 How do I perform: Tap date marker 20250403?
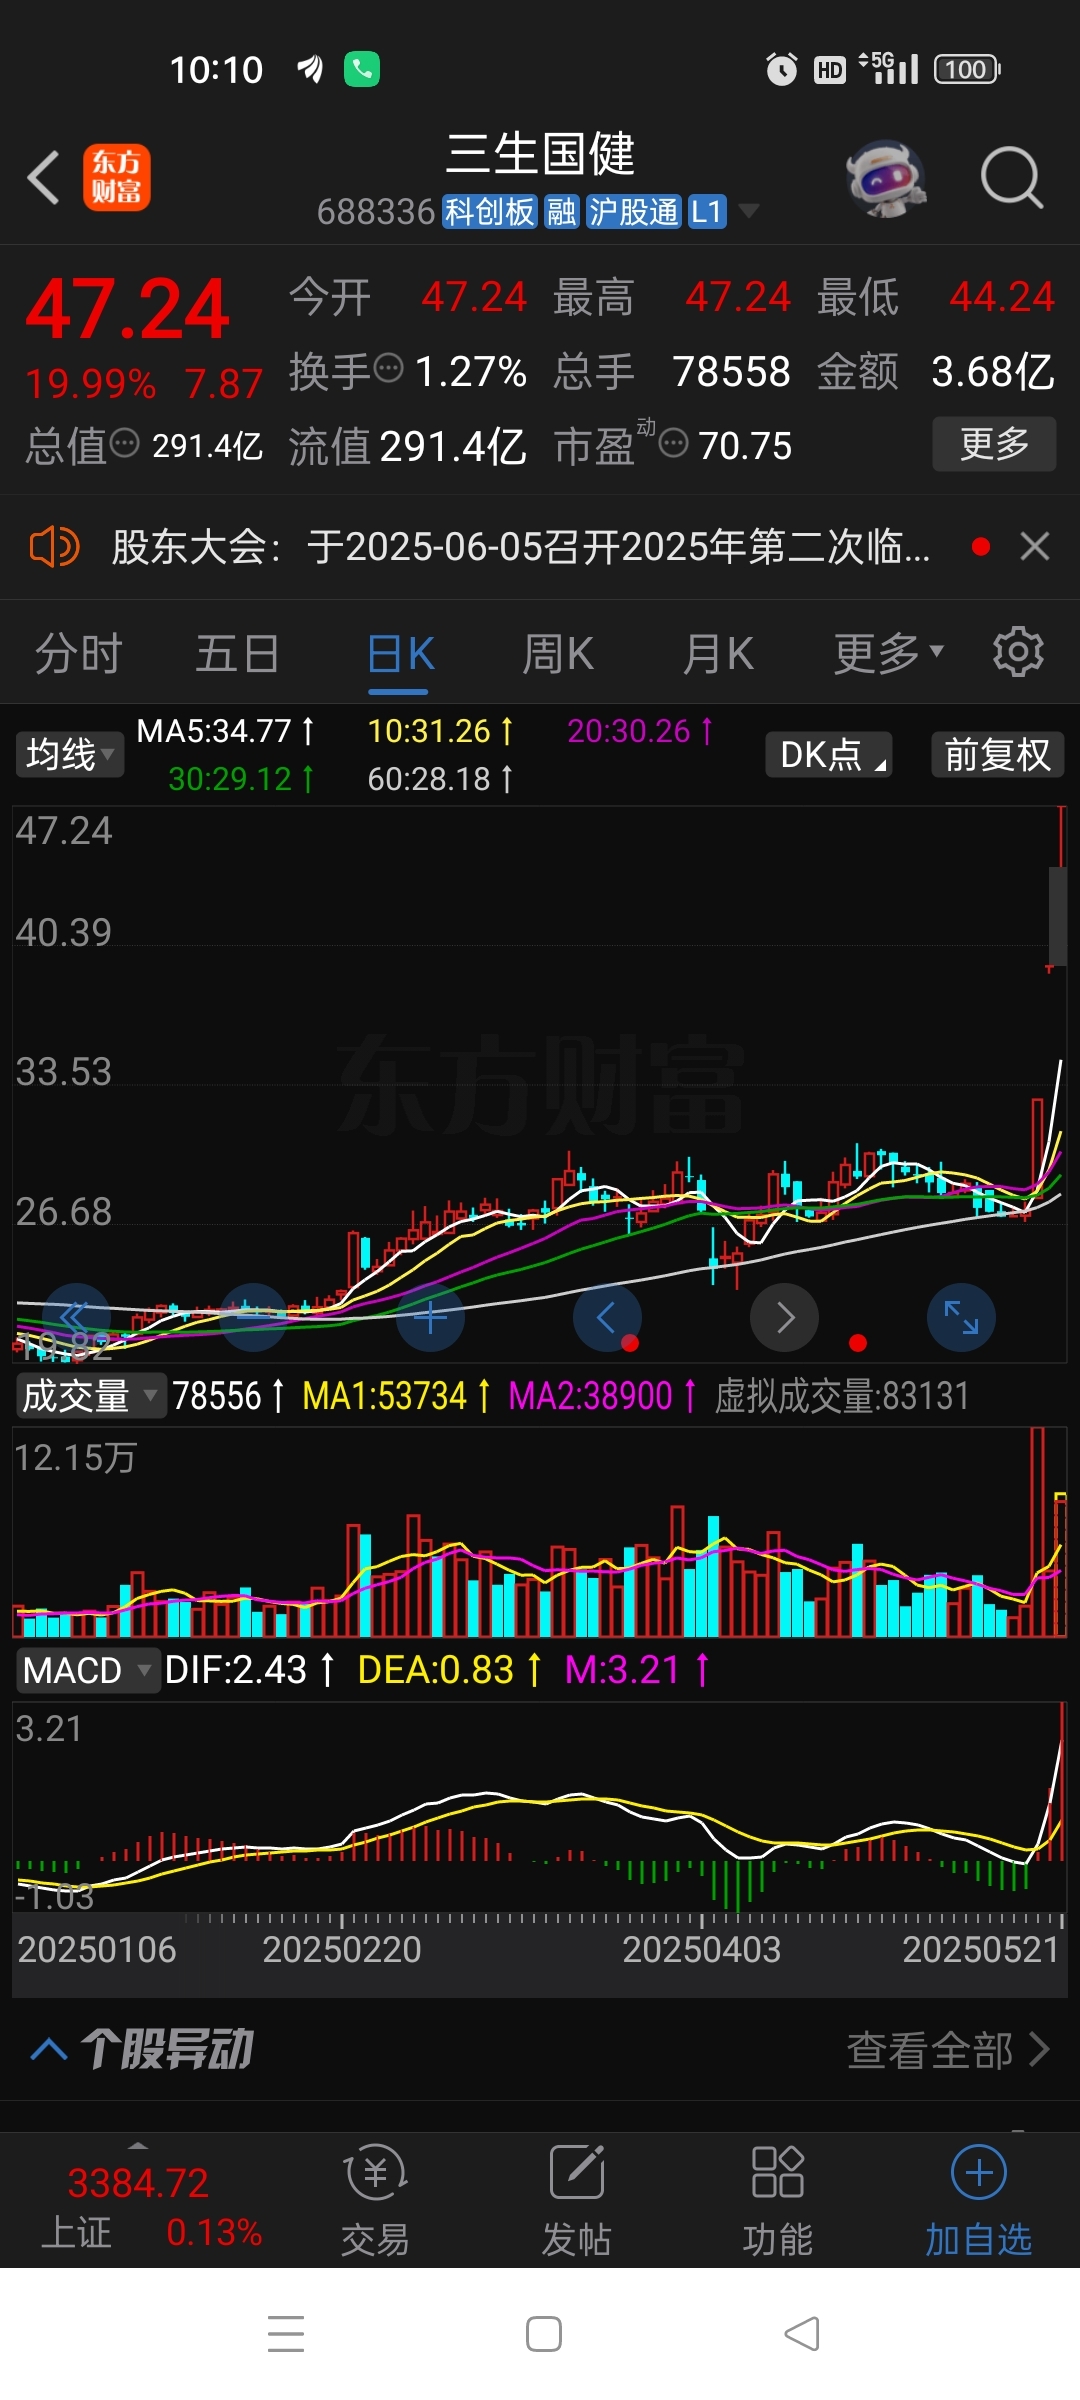point(701,1950)
